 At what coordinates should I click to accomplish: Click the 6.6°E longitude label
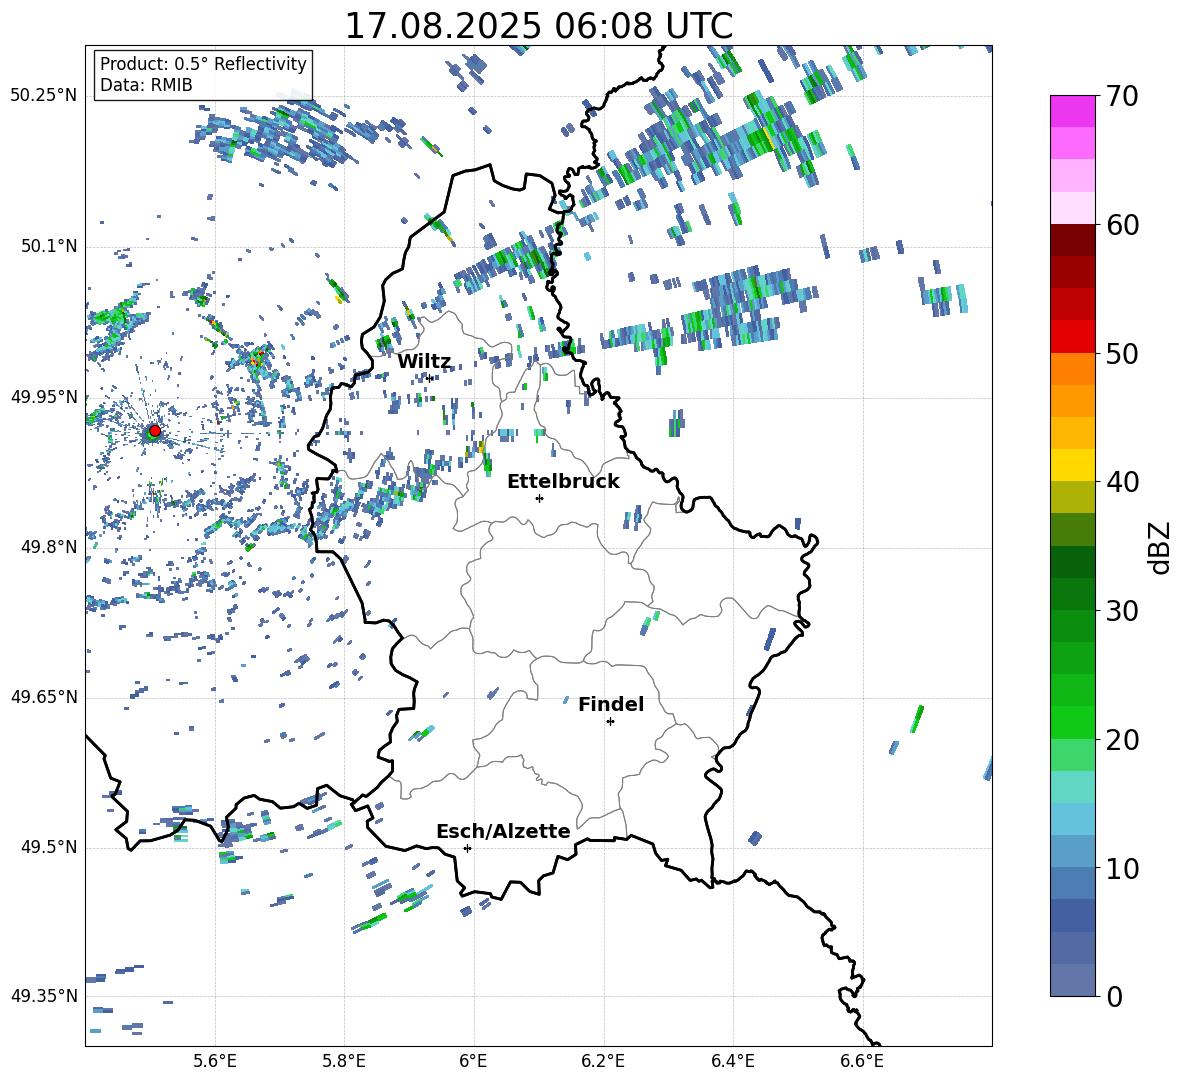[862, 1061]
